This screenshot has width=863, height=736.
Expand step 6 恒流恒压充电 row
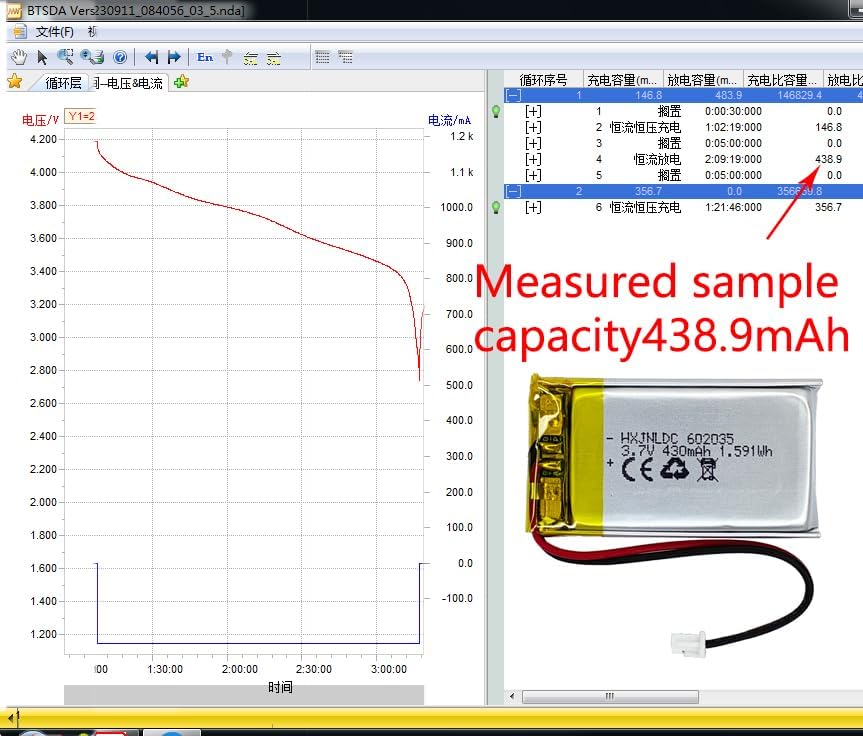click(533, 207)
